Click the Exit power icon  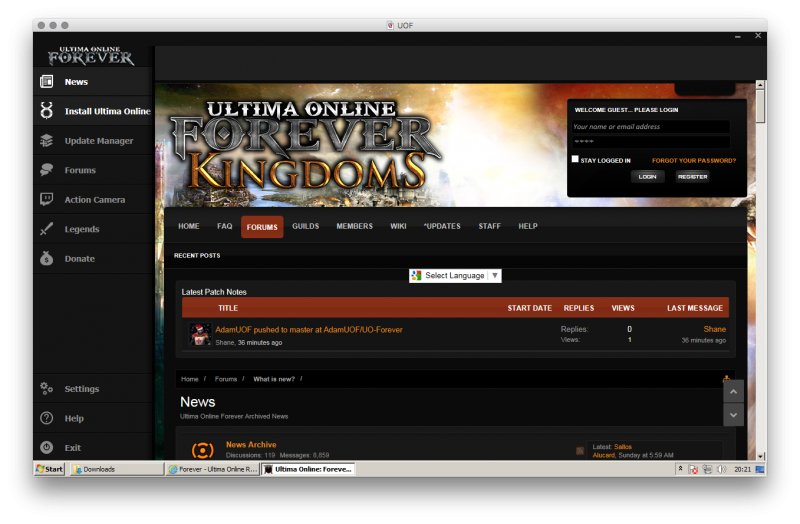pos(46,447)
